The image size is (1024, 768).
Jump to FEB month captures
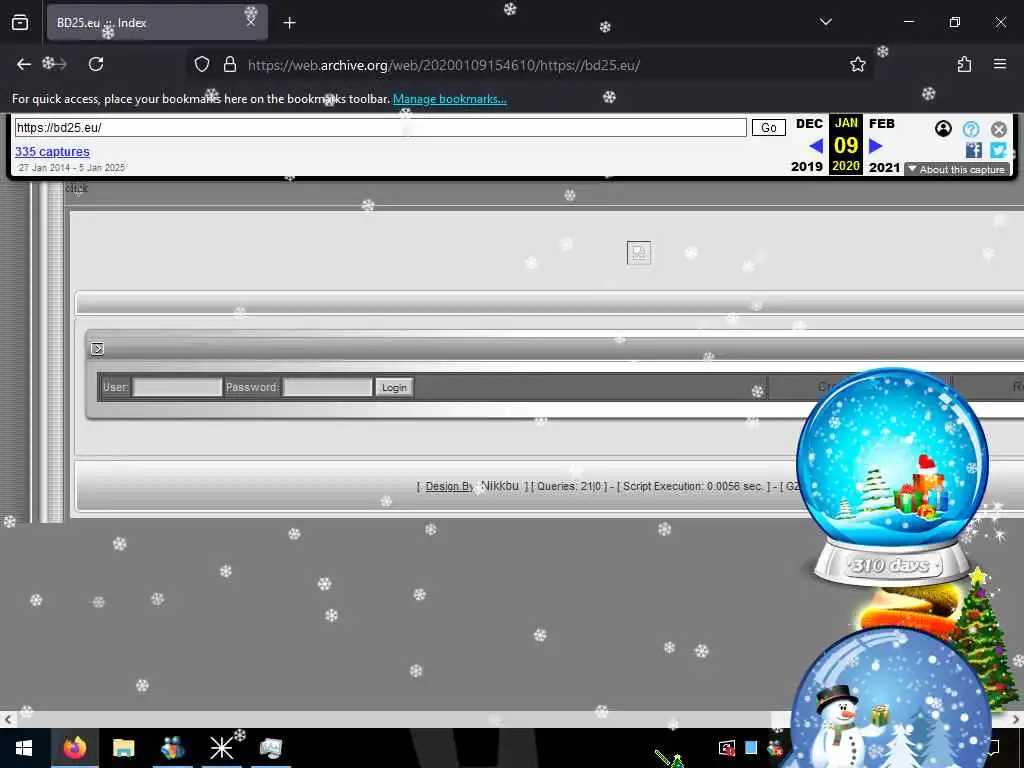(x=882, y=123)
